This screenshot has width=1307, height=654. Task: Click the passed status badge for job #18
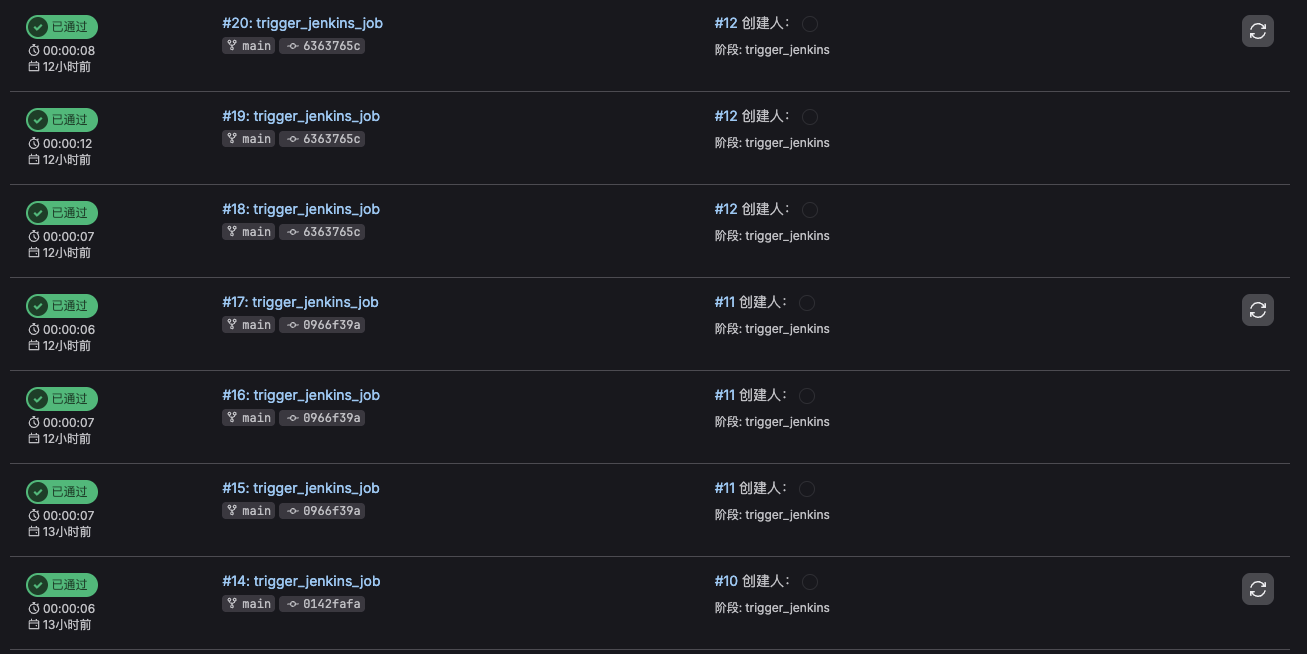pos(62,213)
